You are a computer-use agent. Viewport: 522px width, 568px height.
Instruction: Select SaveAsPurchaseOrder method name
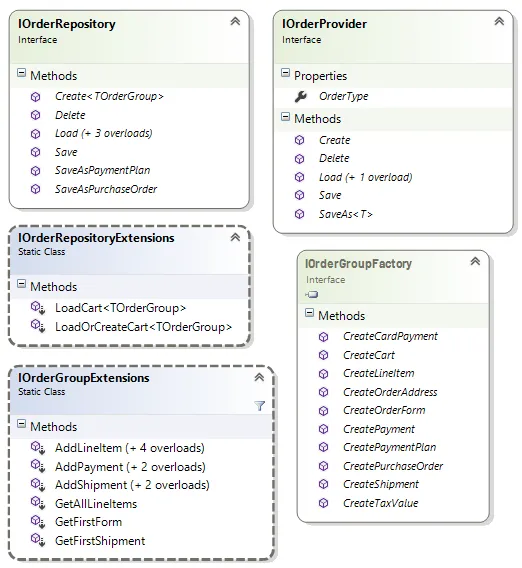click(106, 189)
